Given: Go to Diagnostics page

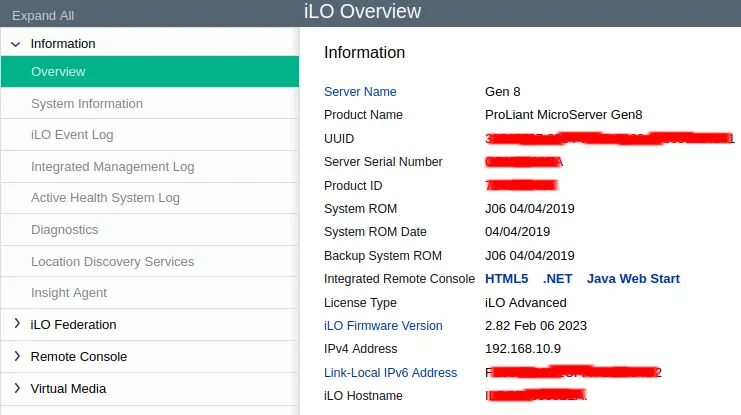Looking at the screenshot, I should pos(150,230).
